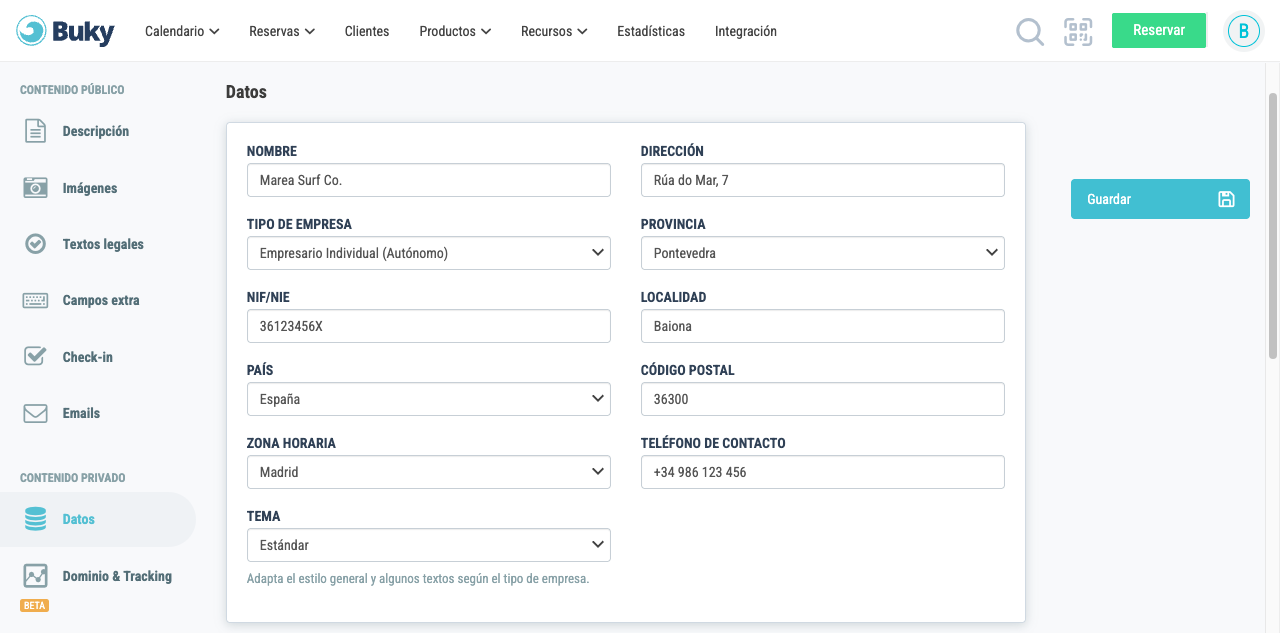Click the Textos legales checkmark icon
Screen dimensions: 1280x633
pos(36,244)
